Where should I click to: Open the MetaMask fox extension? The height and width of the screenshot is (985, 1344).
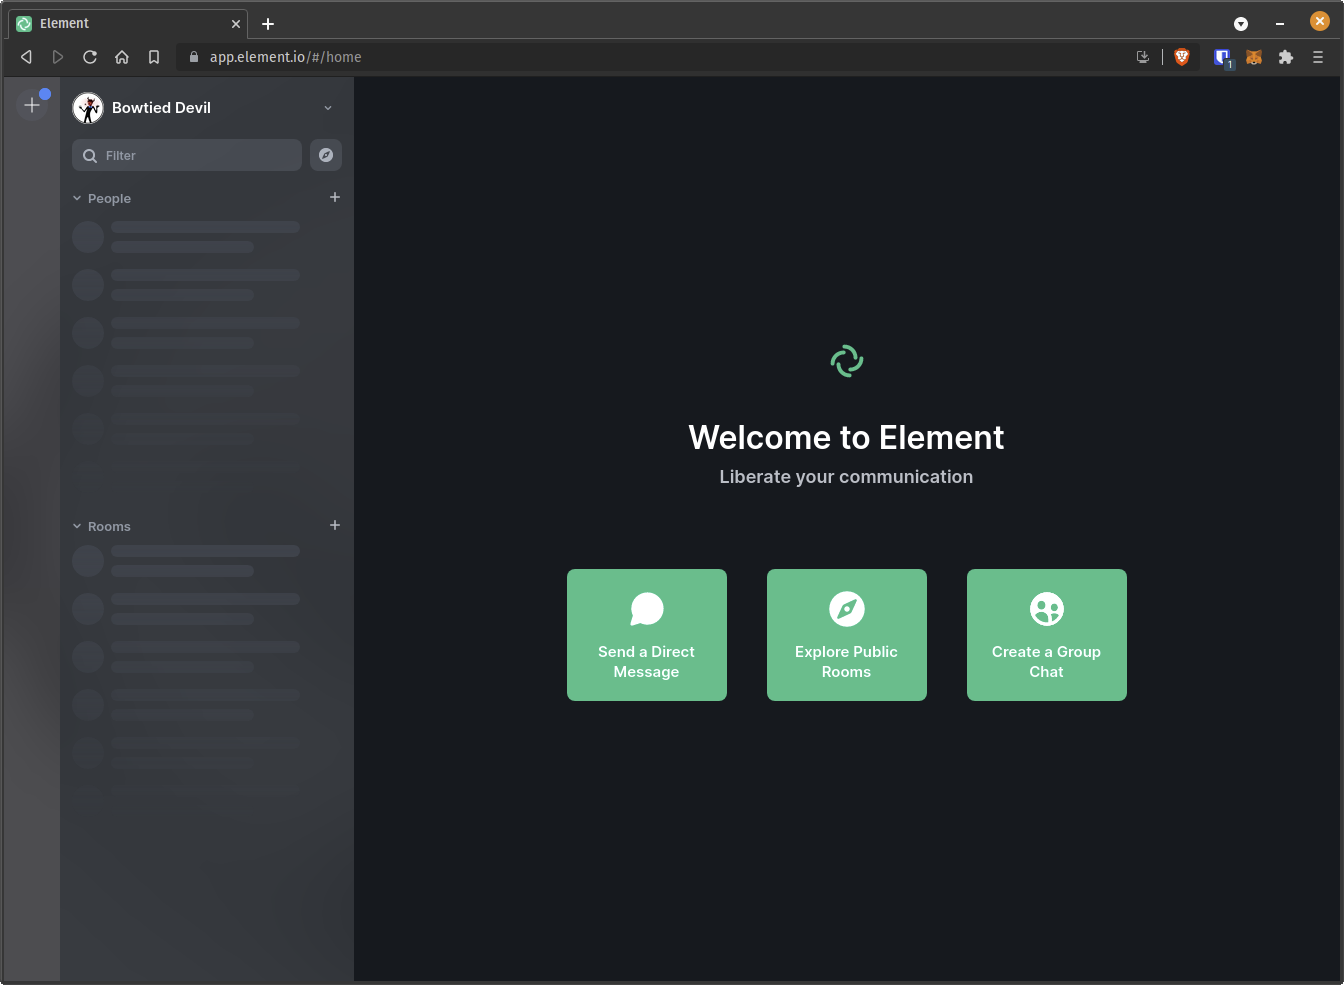1254,57
